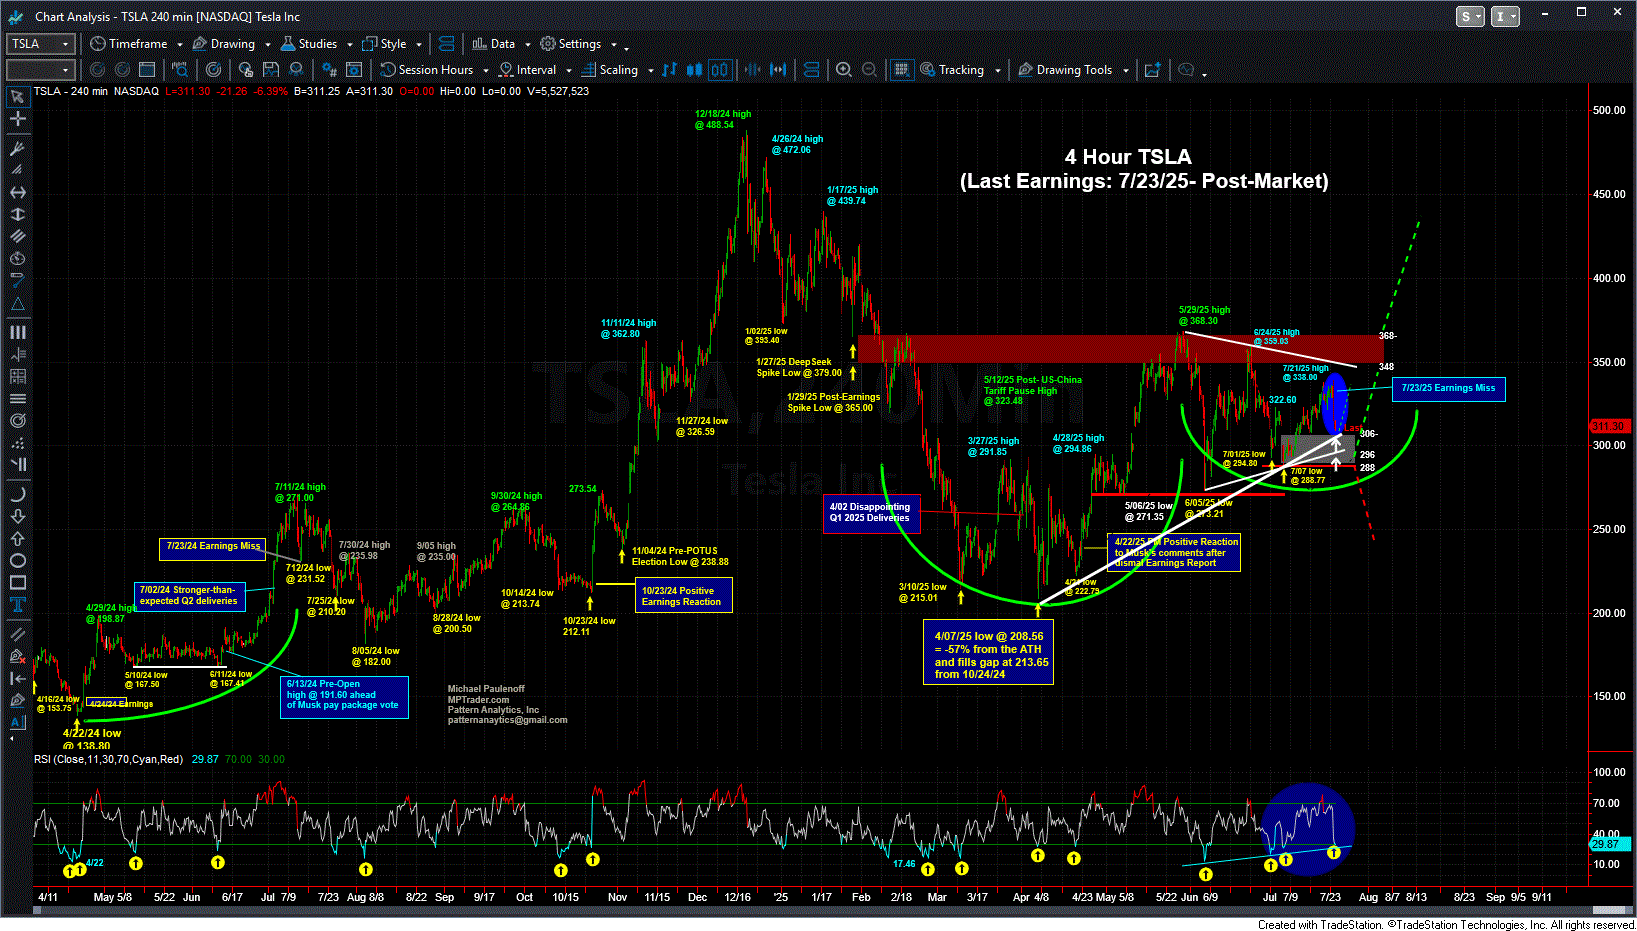Select the up arrow drawing tool
This screenshot has height=931, width=1637.
pos(17,538)
